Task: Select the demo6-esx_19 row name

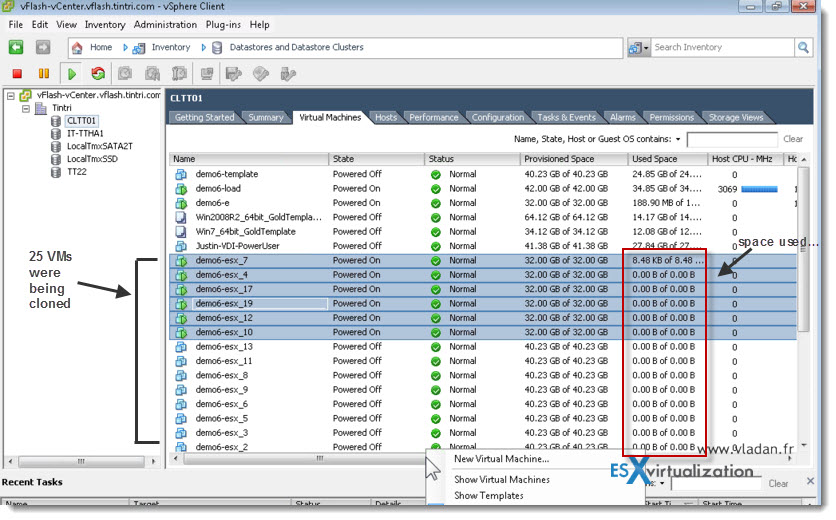Action: [x=223, y=303]
